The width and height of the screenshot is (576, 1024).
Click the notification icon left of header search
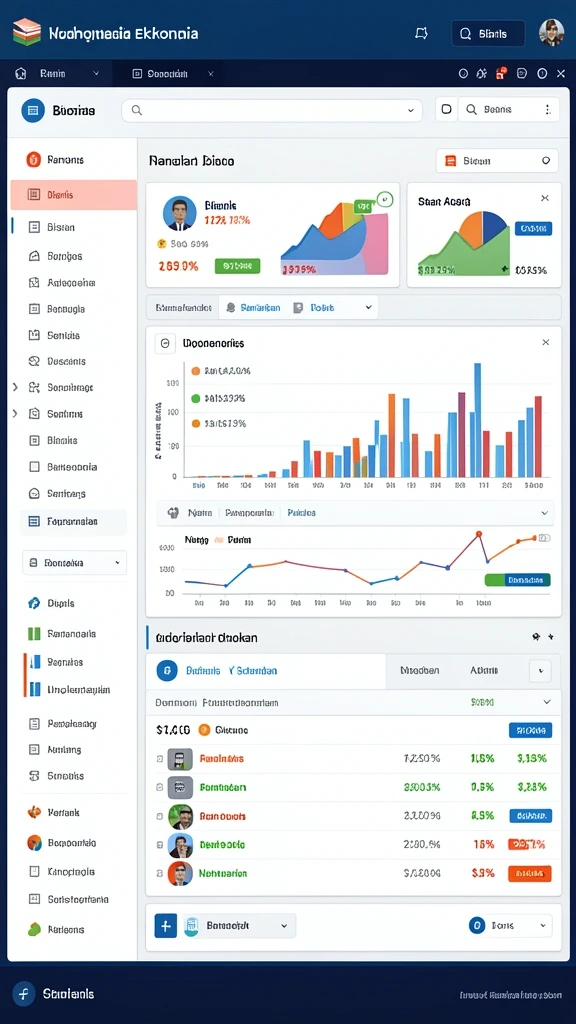click(422, 33)
